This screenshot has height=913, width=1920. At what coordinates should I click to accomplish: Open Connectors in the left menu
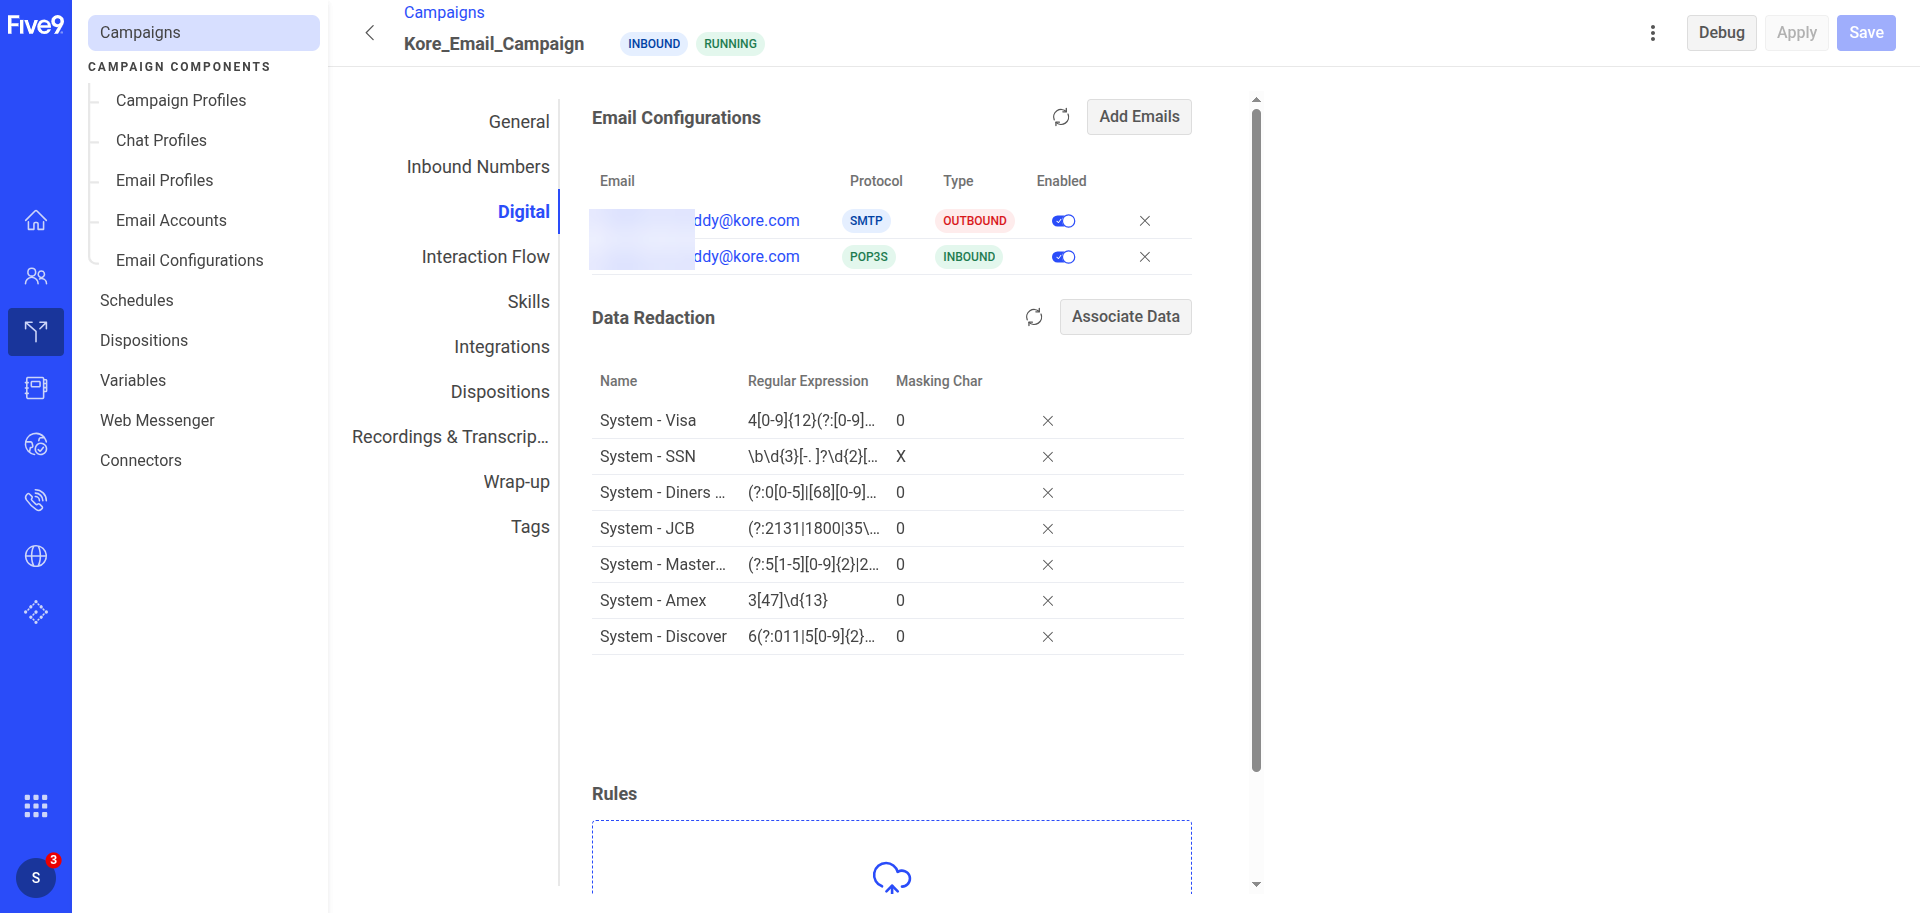[141, 460]
